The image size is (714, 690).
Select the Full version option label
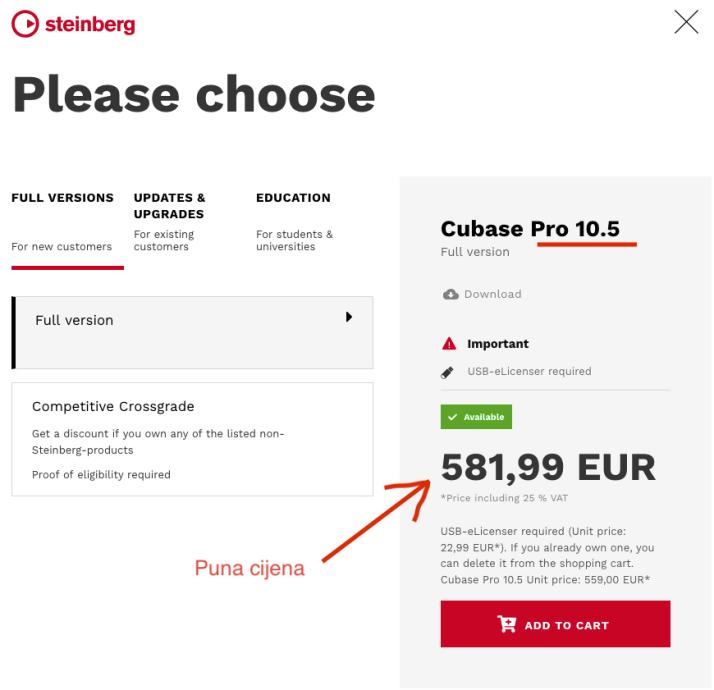click(x=74, y=321)
